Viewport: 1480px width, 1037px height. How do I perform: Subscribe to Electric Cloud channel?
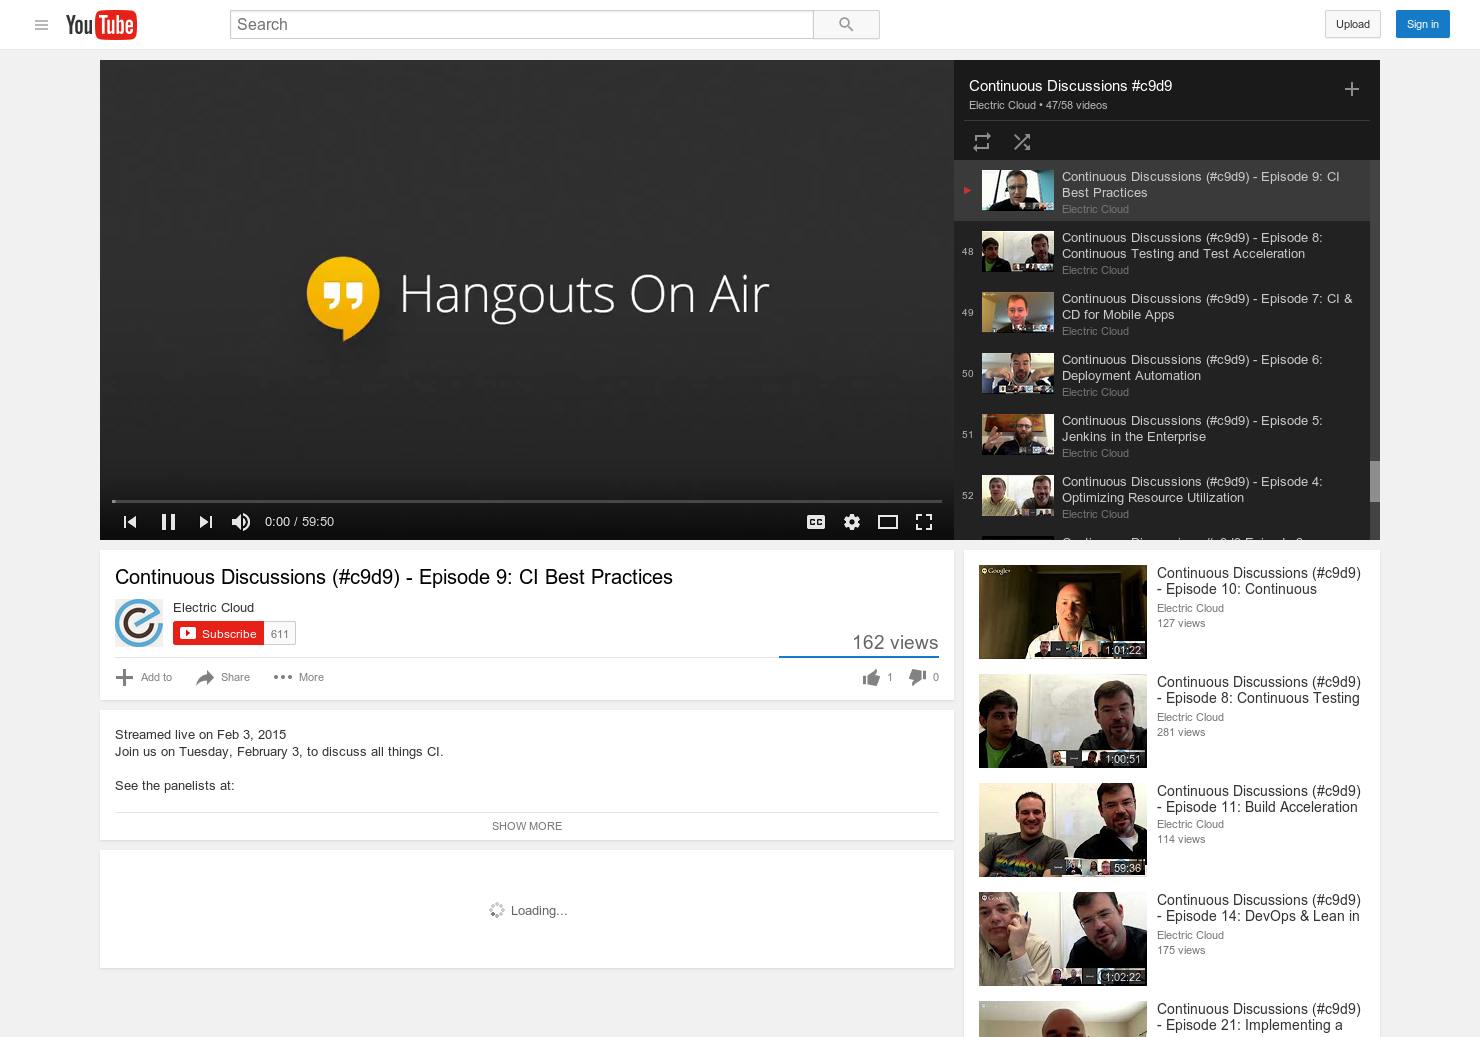[x=218, y=633]
